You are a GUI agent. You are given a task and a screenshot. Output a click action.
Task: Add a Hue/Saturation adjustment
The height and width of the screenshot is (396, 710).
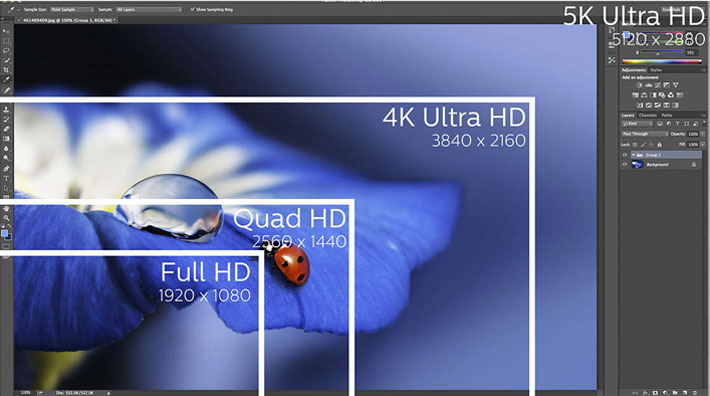click(635, 95)
